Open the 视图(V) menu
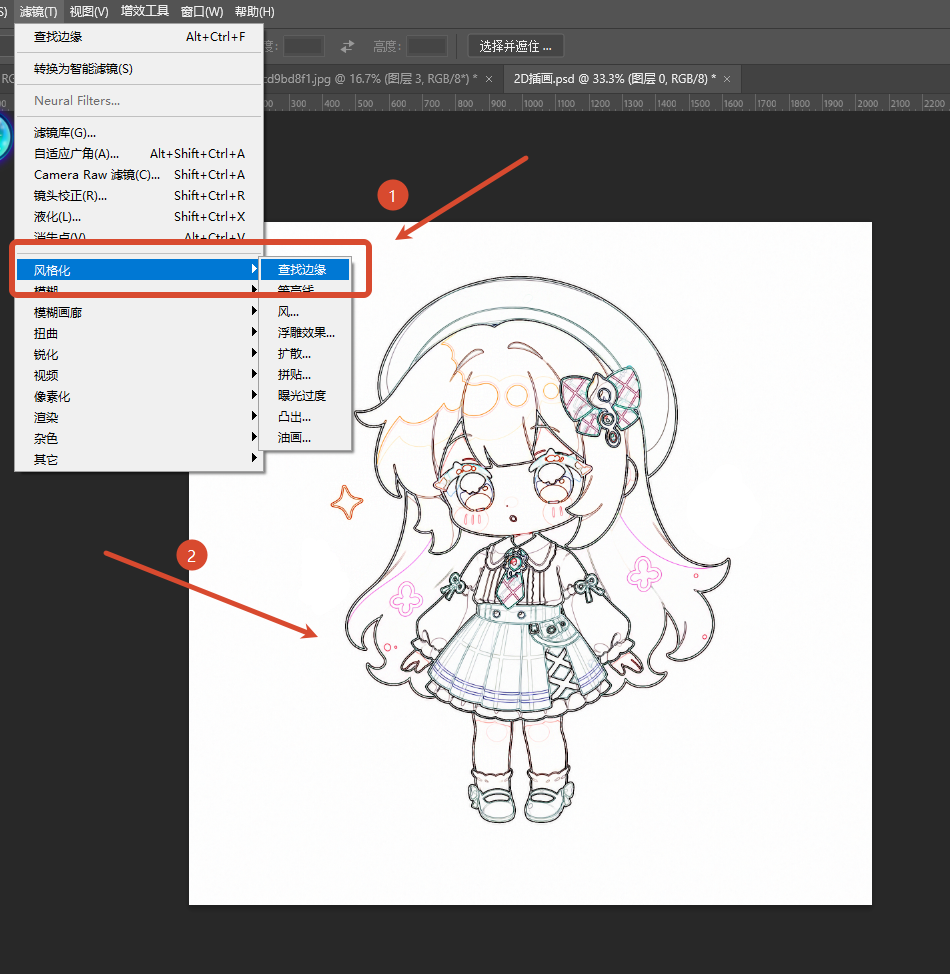The width and height of the screenshot is (950, 974). [89, 12]
